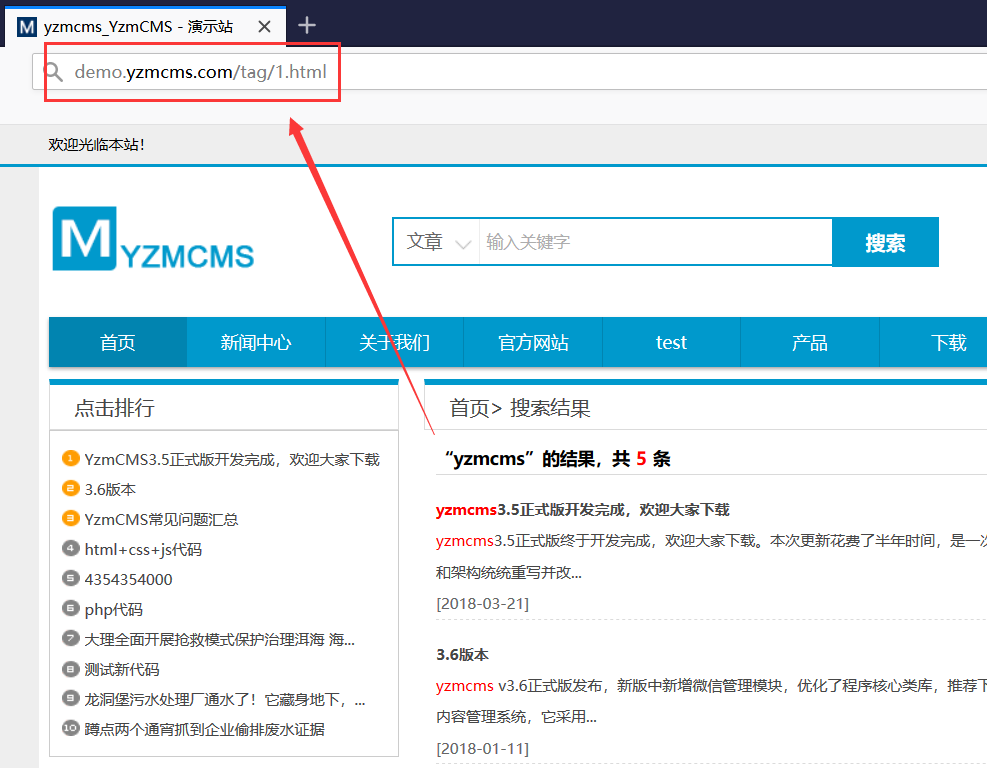Focus the URL demo.yzmcms.com/tag/1.html
The image size is (987, 768).
[200, 72]
